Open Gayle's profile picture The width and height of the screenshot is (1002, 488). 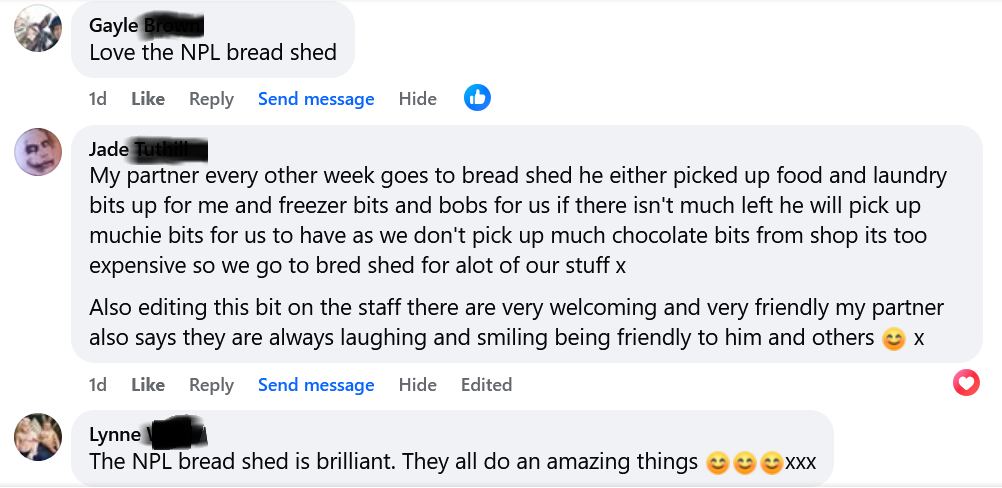coord(38,28)
